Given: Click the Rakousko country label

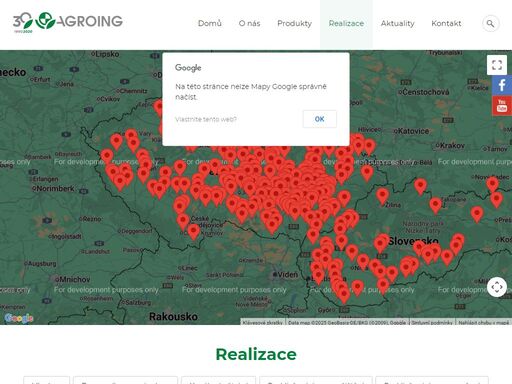Looking at the screenshot, I should tap(173, 316).
